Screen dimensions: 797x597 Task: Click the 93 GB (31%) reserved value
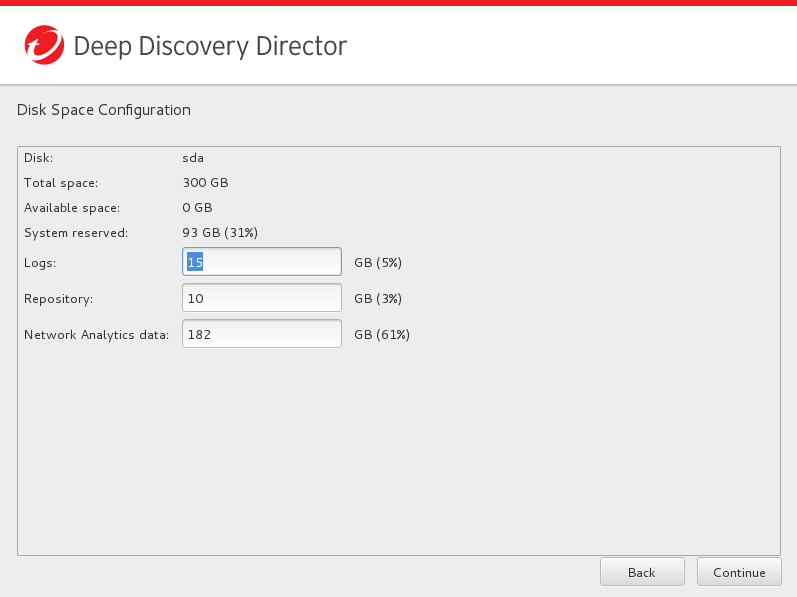click(x=220, y=233)
